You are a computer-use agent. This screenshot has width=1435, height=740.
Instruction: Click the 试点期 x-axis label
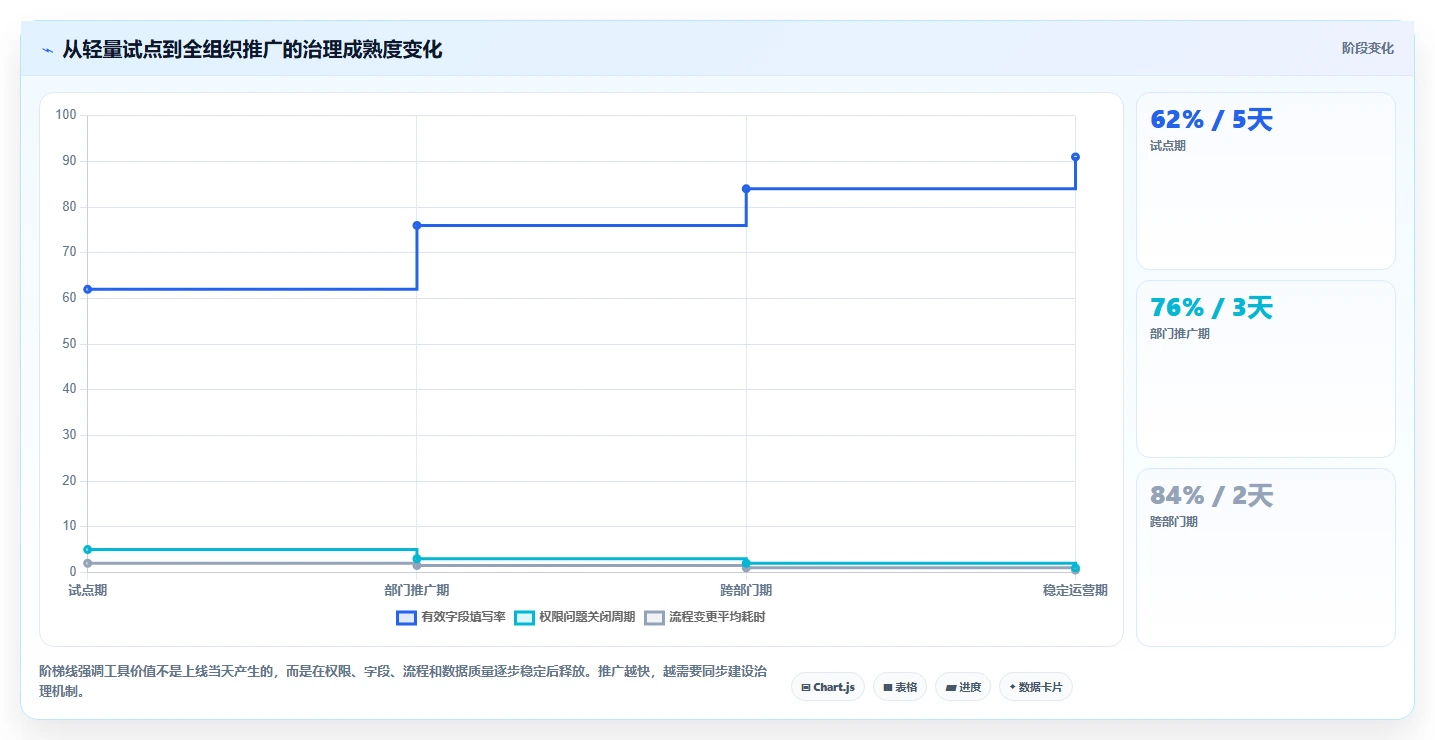[x=87, y=590]
